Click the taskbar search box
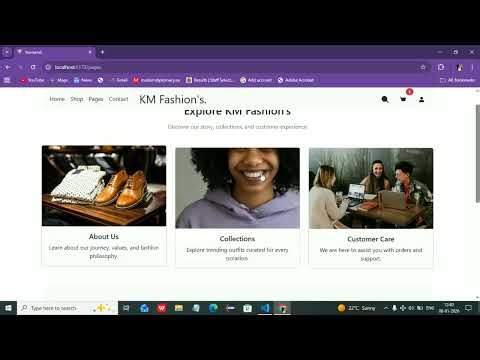The width and height of the screenshot is (480, 360). click(68, 308)
